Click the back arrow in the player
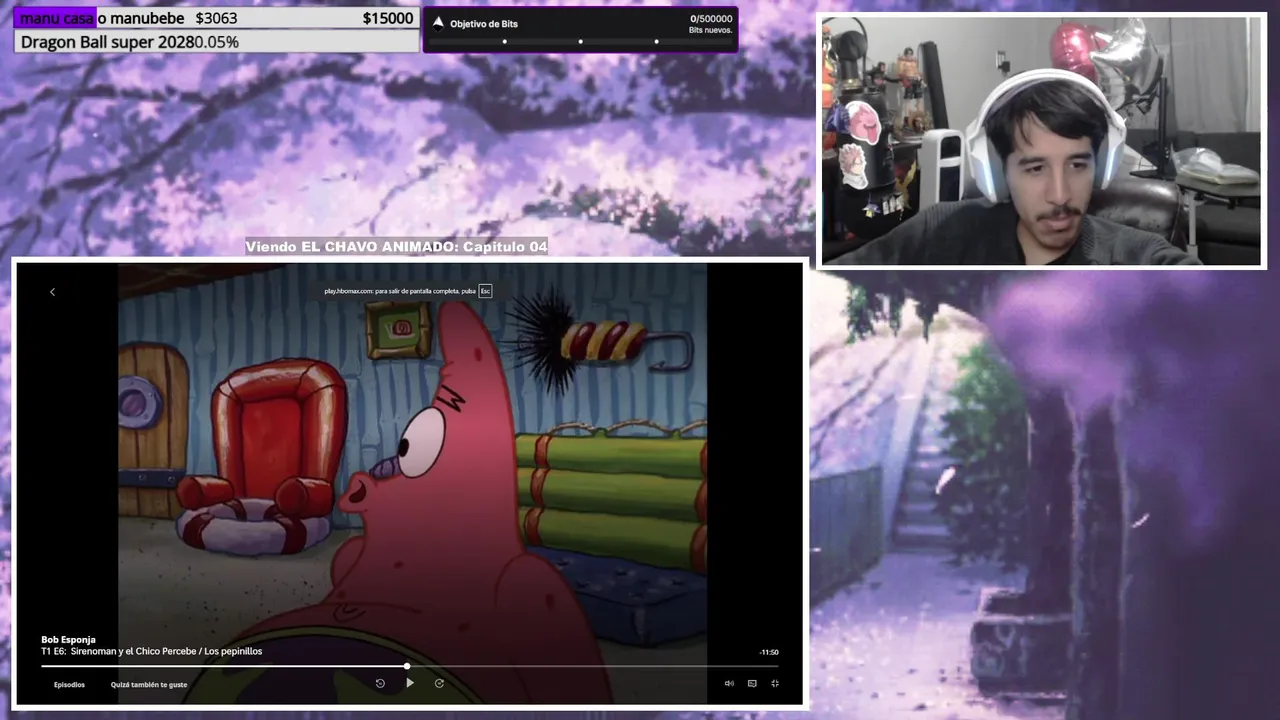Screen dimensions: 1280x720 [52, 292]
